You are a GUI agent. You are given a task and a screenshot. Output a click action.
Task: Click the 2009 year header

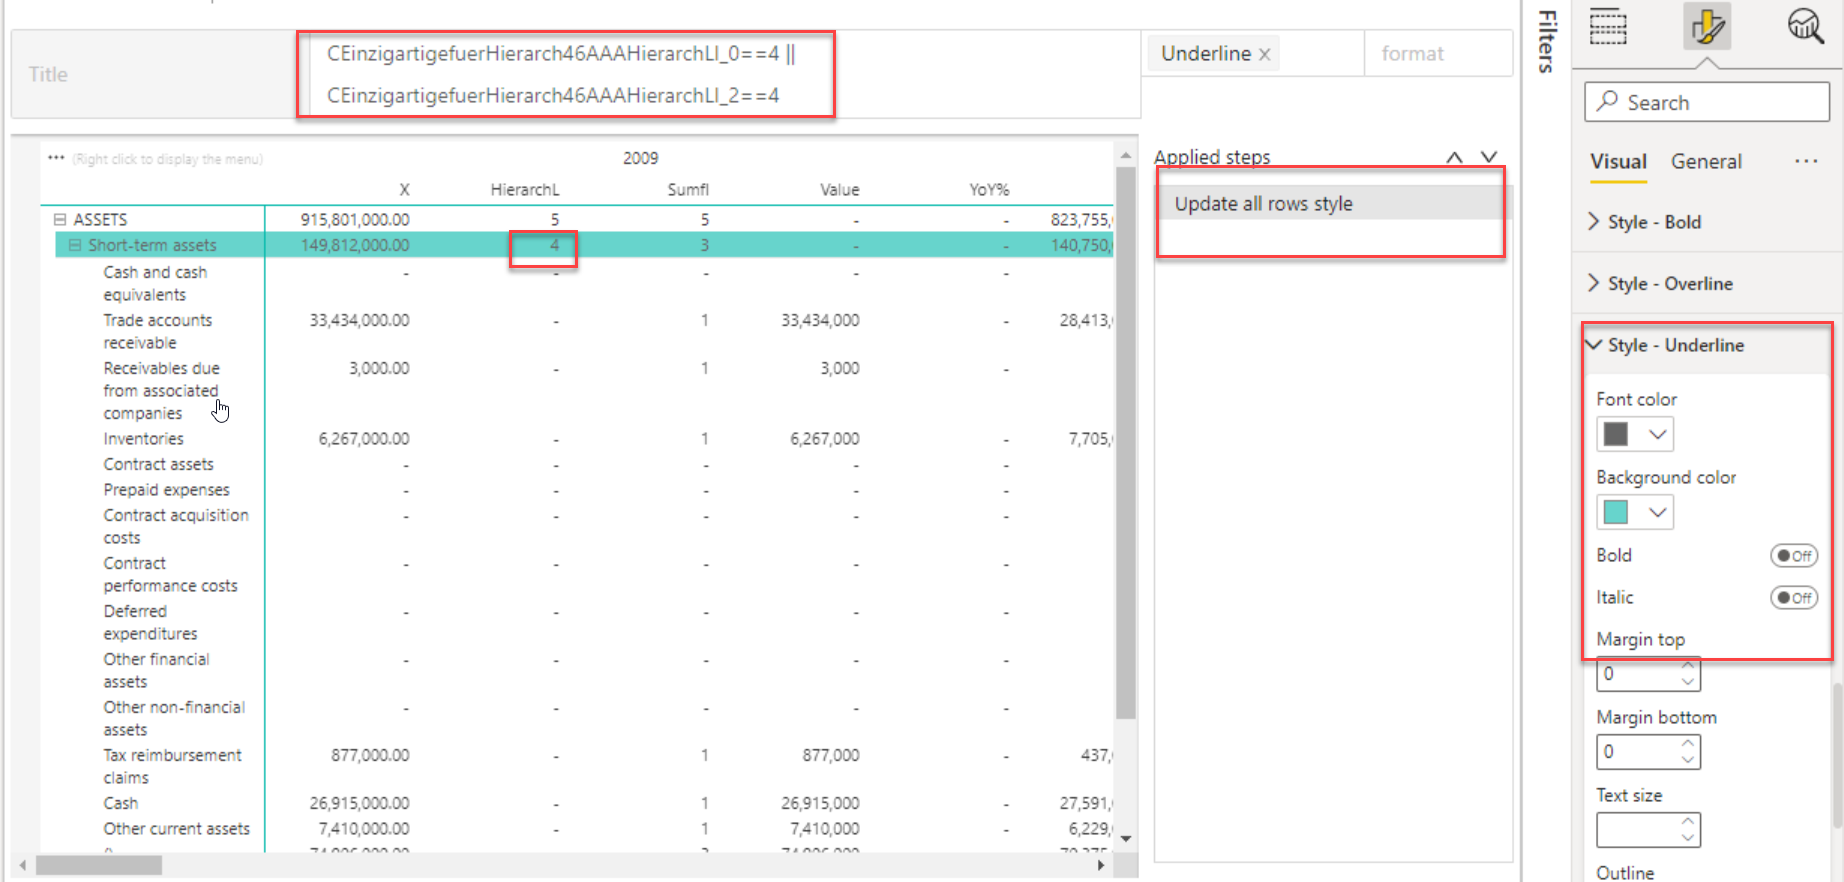tap(640, 158)
